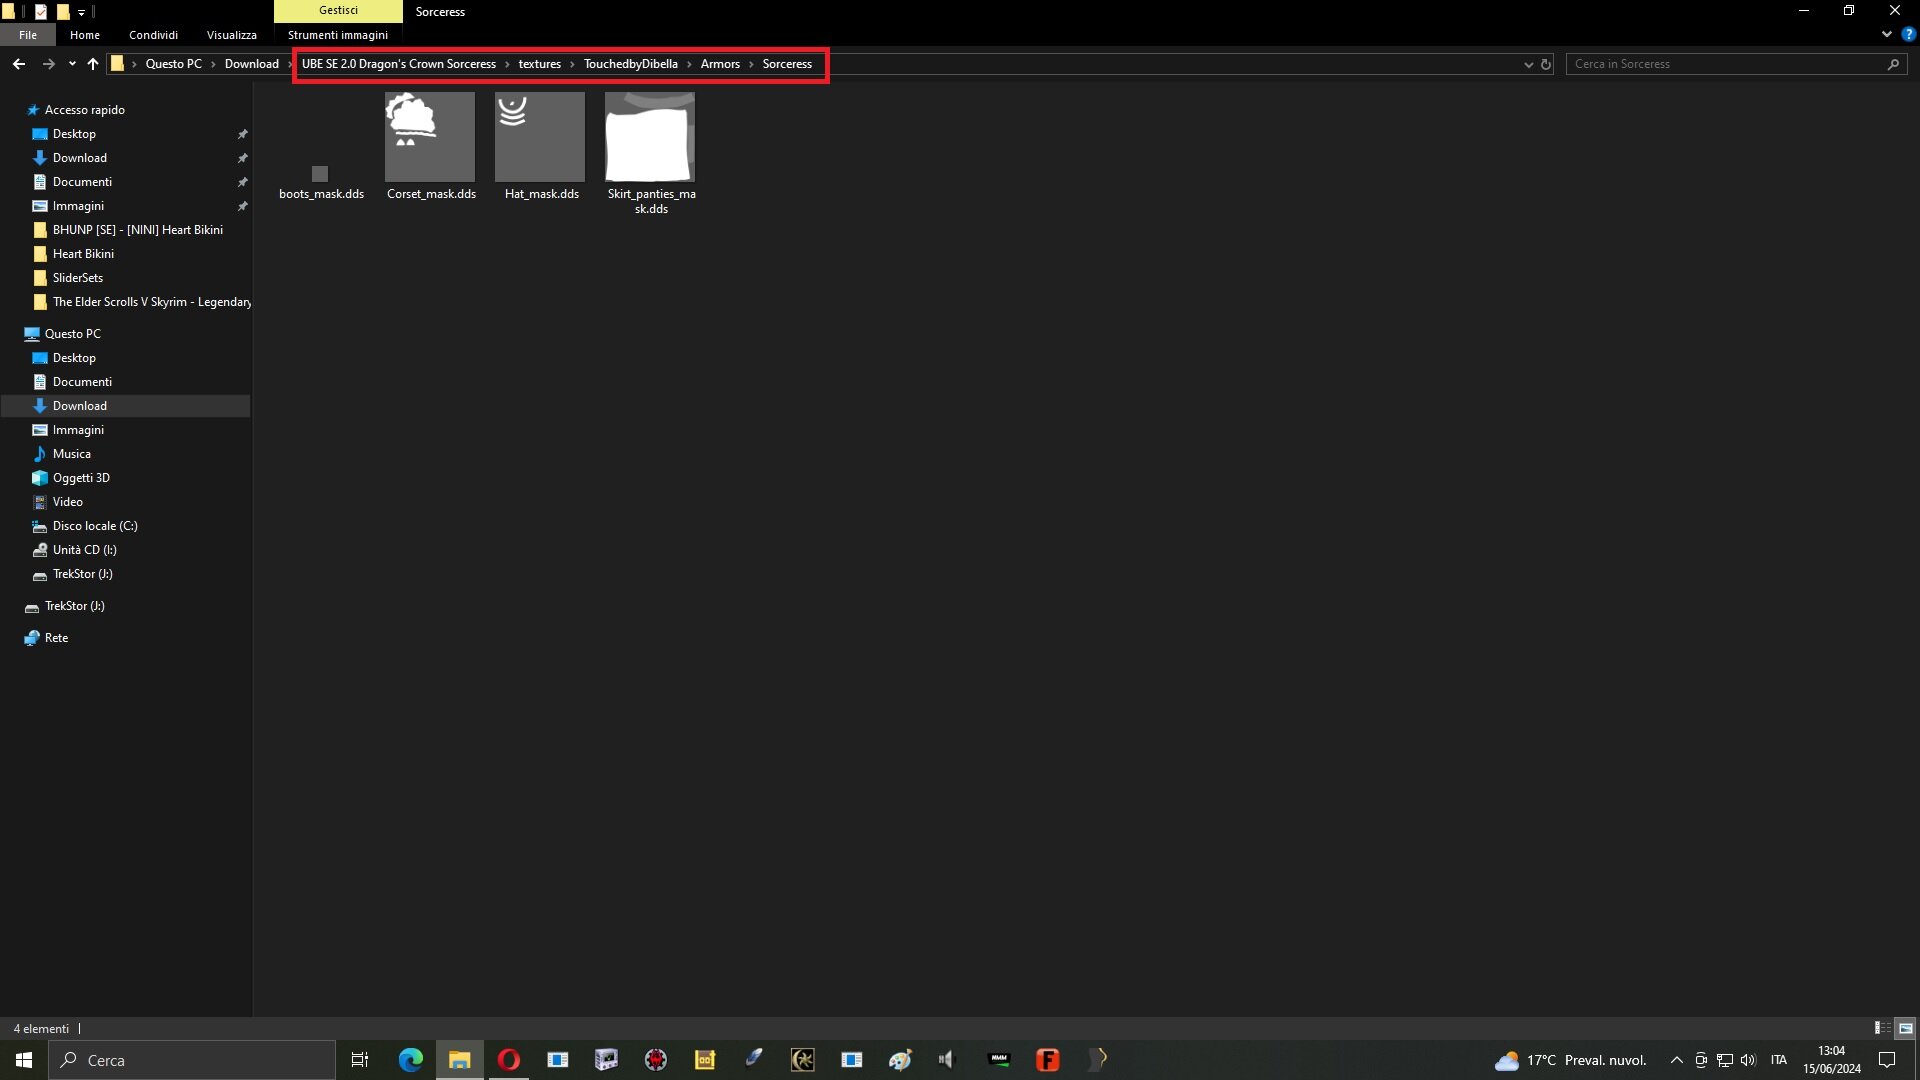The image size is (1920, 1080).
Task: Navigate to Download in address bar
Action: (x=252, y=64)
